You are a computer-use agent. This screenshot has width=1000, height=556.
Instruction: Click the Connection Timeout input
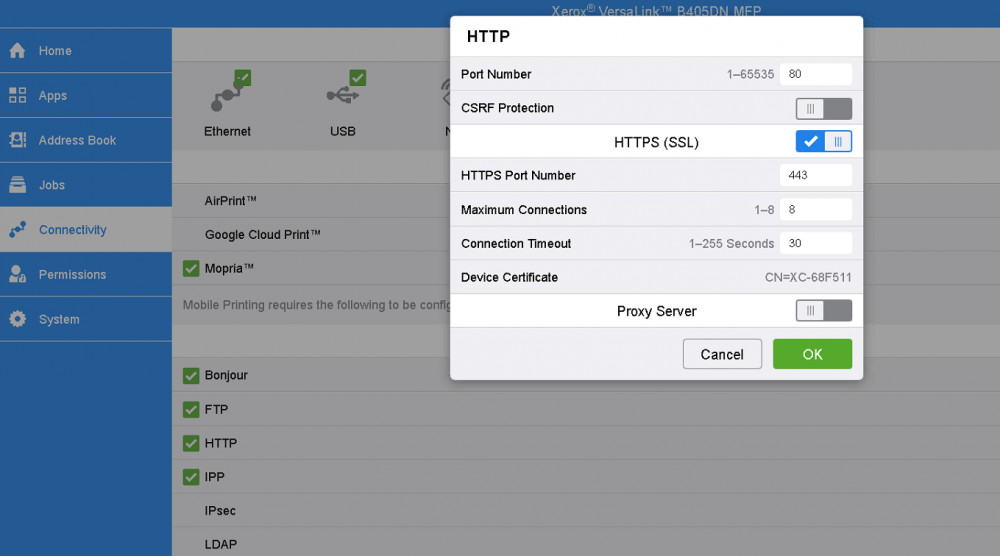(x=815, y=243)
